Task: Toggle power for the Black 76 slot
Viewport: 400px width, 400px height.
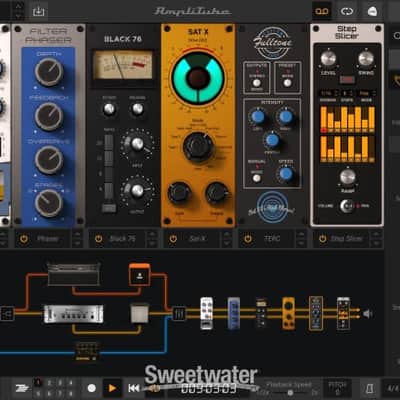Action: pyautogui.click(x=98, y=239)
